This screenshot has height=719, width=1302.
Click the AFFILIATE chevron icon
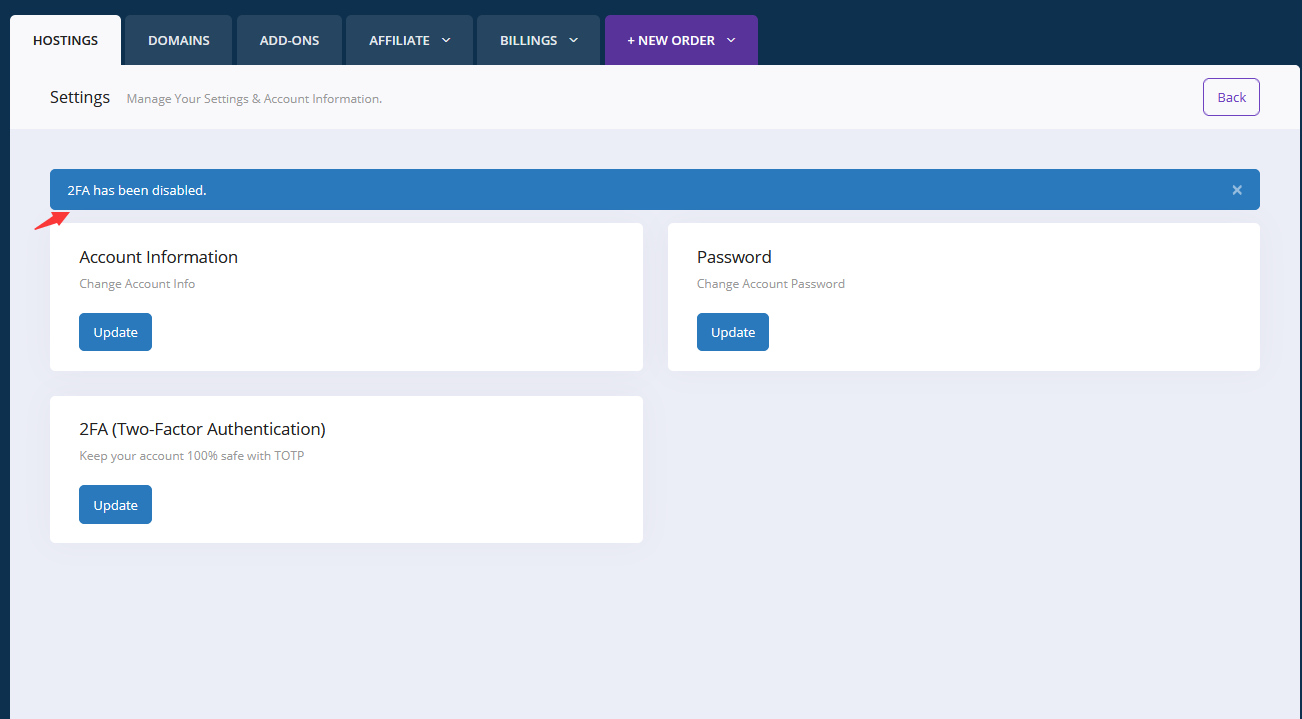(x=444, y=40)
